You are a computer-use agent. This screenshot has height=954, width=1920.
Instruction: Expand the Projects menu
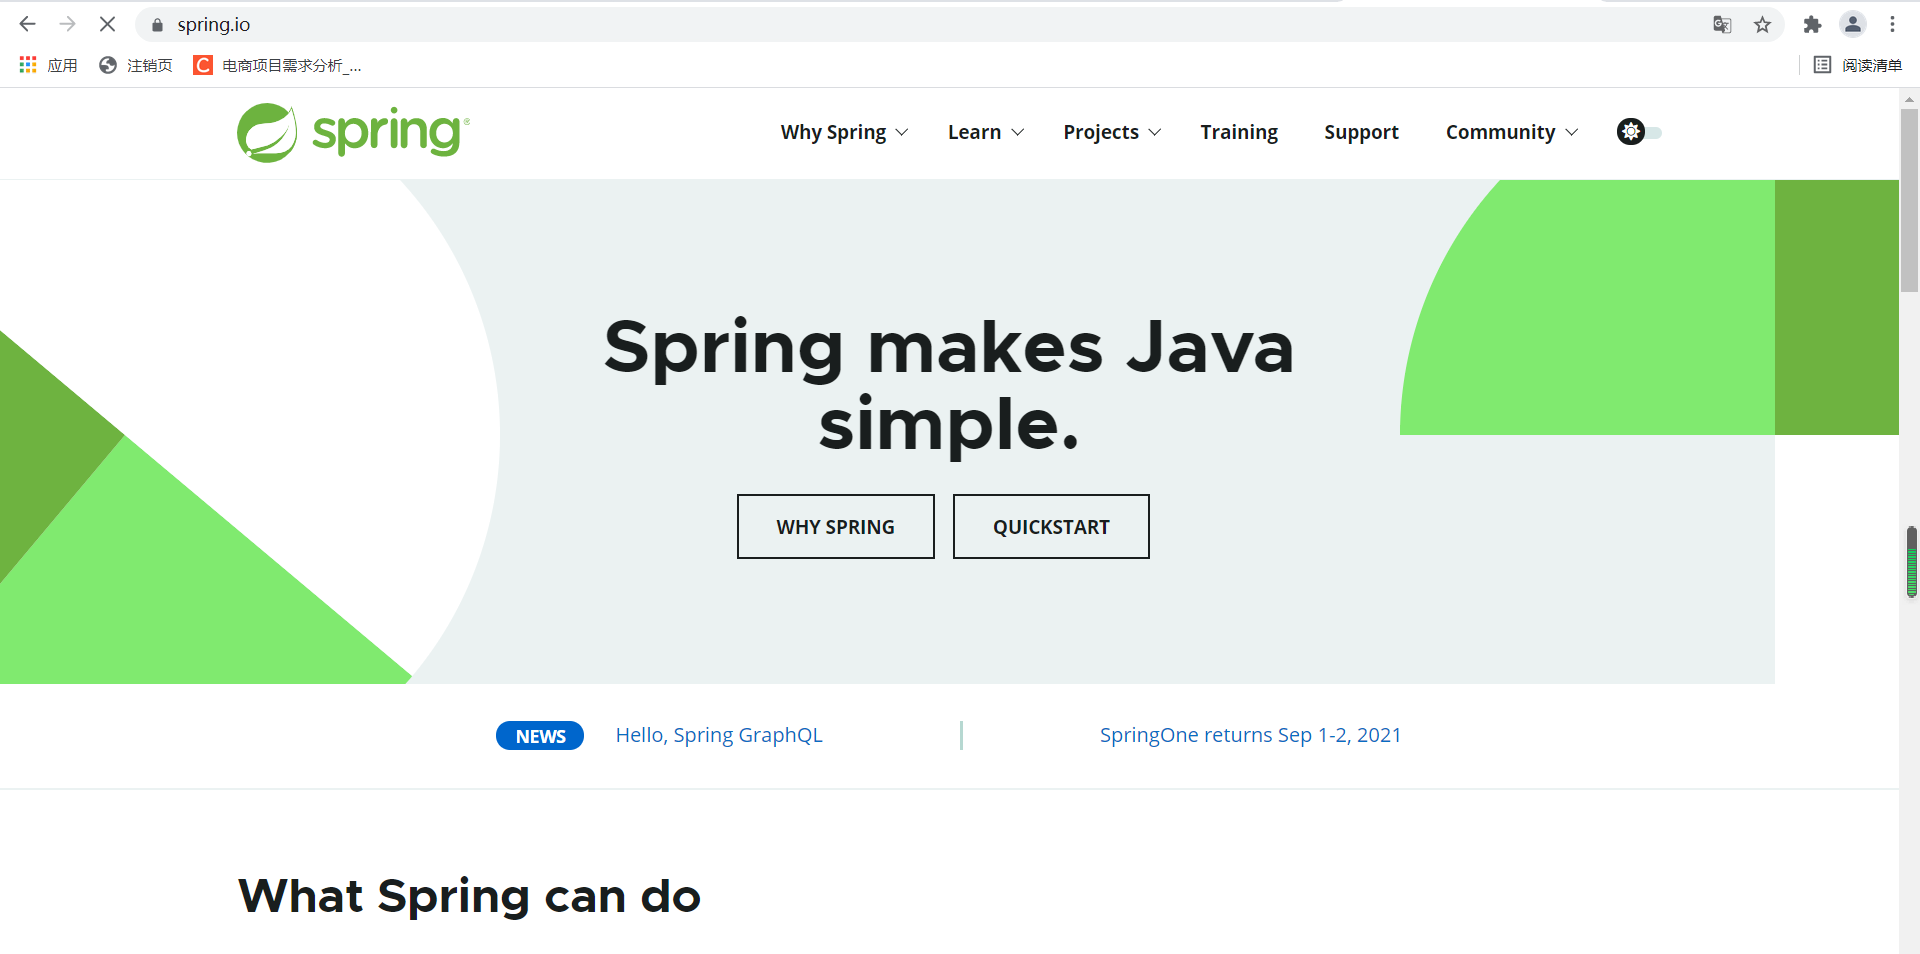(1112, 132)
